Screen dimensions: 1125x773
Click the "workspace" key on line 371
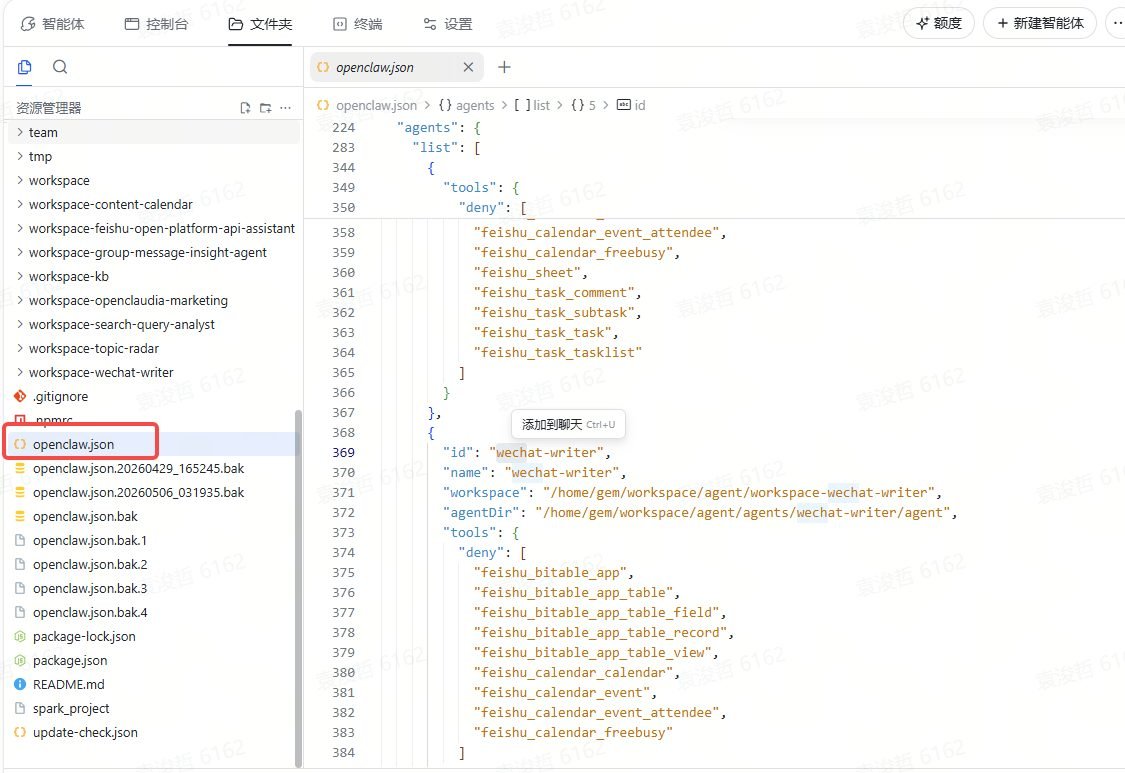pyautogui.click(x=484, y=492)
